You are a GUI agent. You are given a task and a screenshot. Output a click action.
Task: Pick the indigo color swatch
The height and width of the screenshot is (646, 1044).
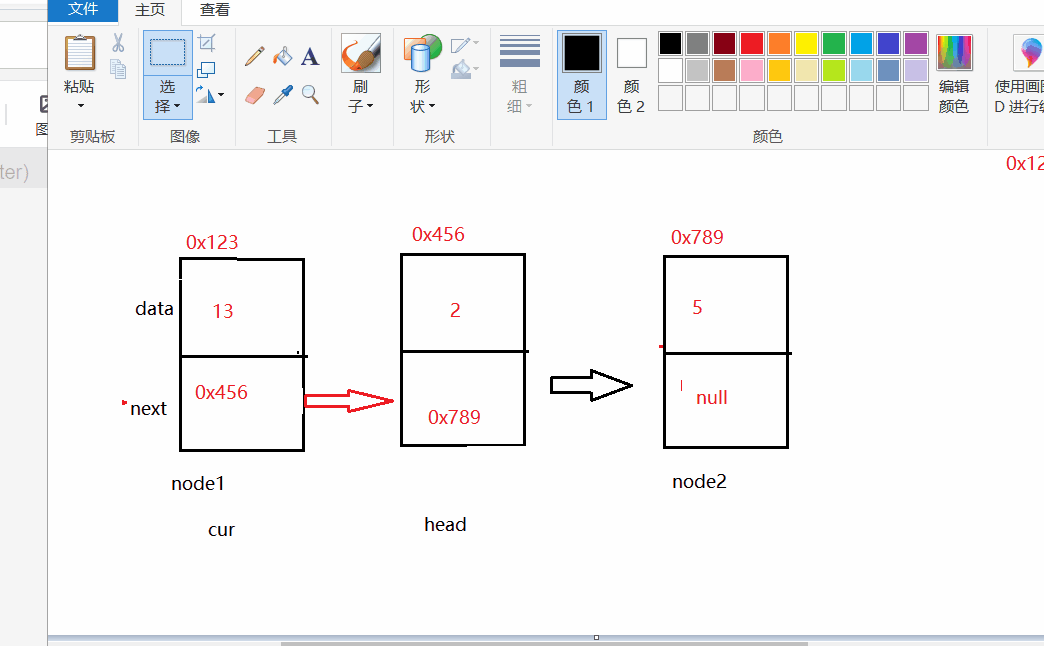tap(888, 43)
